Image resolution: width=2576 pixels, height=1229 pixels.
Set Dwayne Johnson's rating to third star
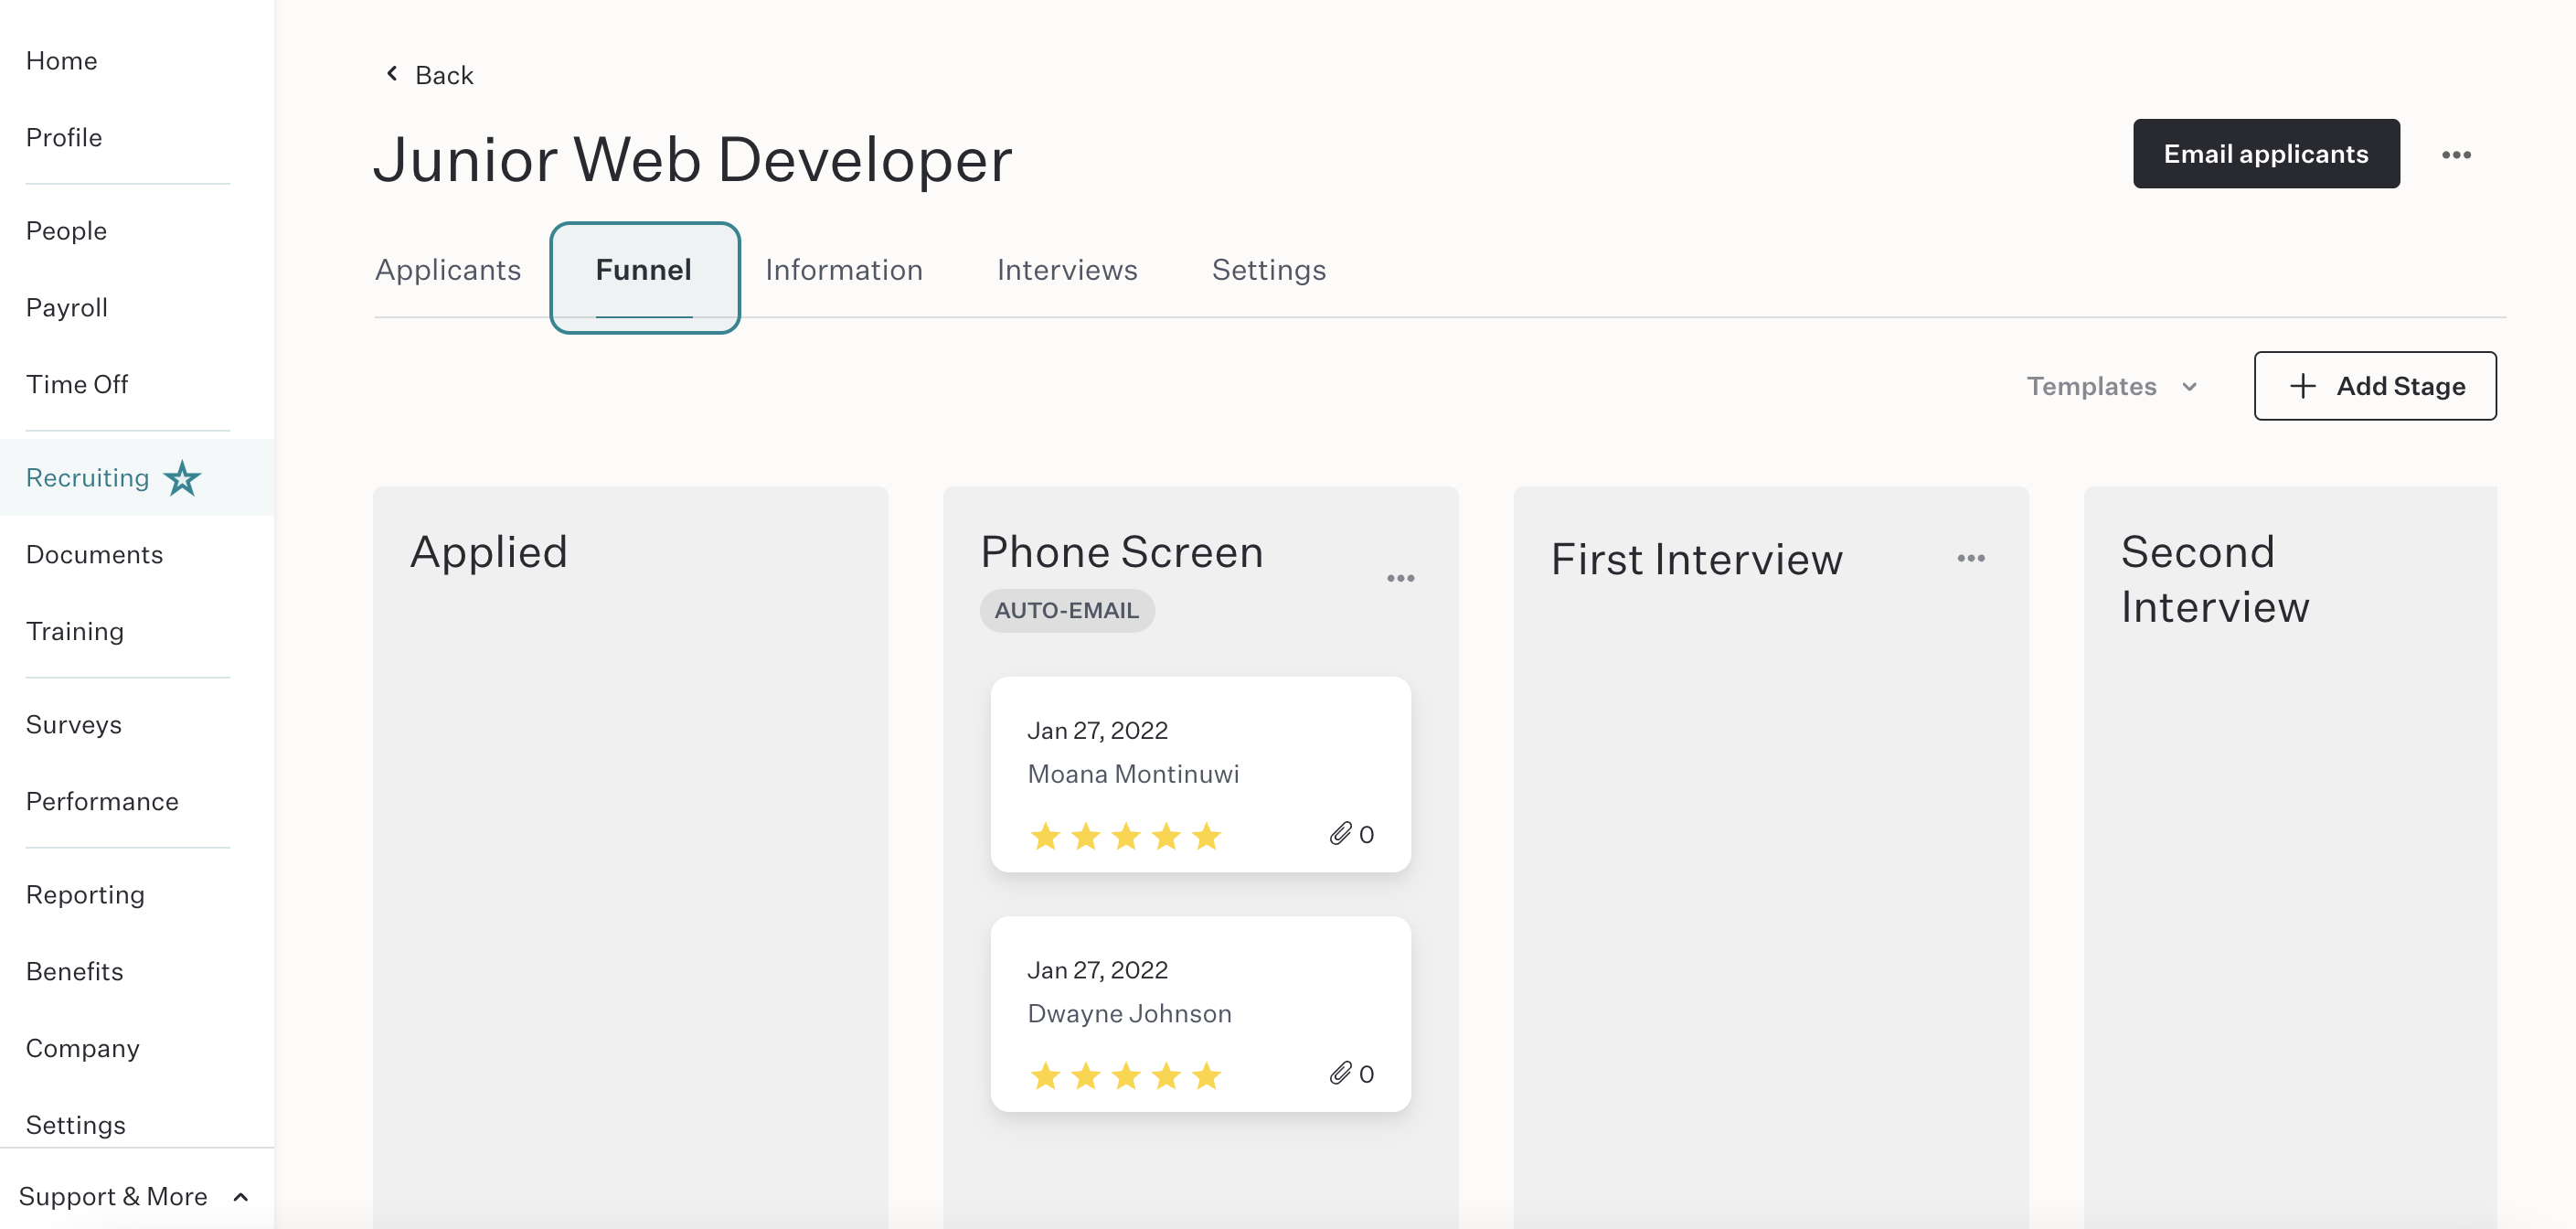click(1126, 1075)
